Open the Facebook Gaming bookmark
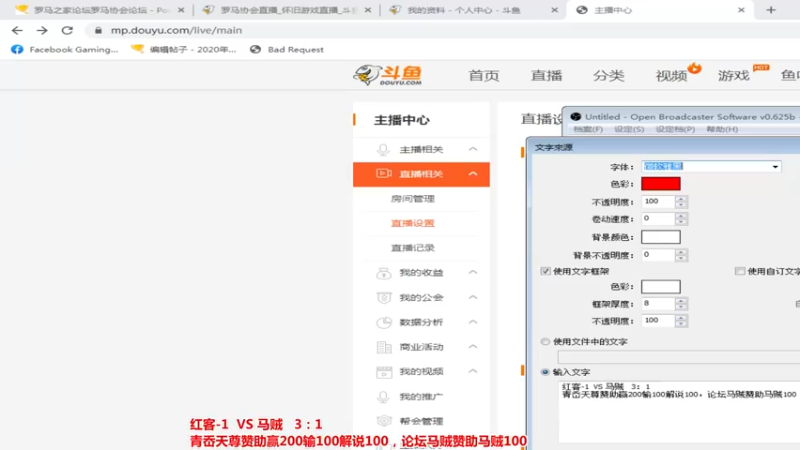The image size is (800, 450). click(64, 49)
